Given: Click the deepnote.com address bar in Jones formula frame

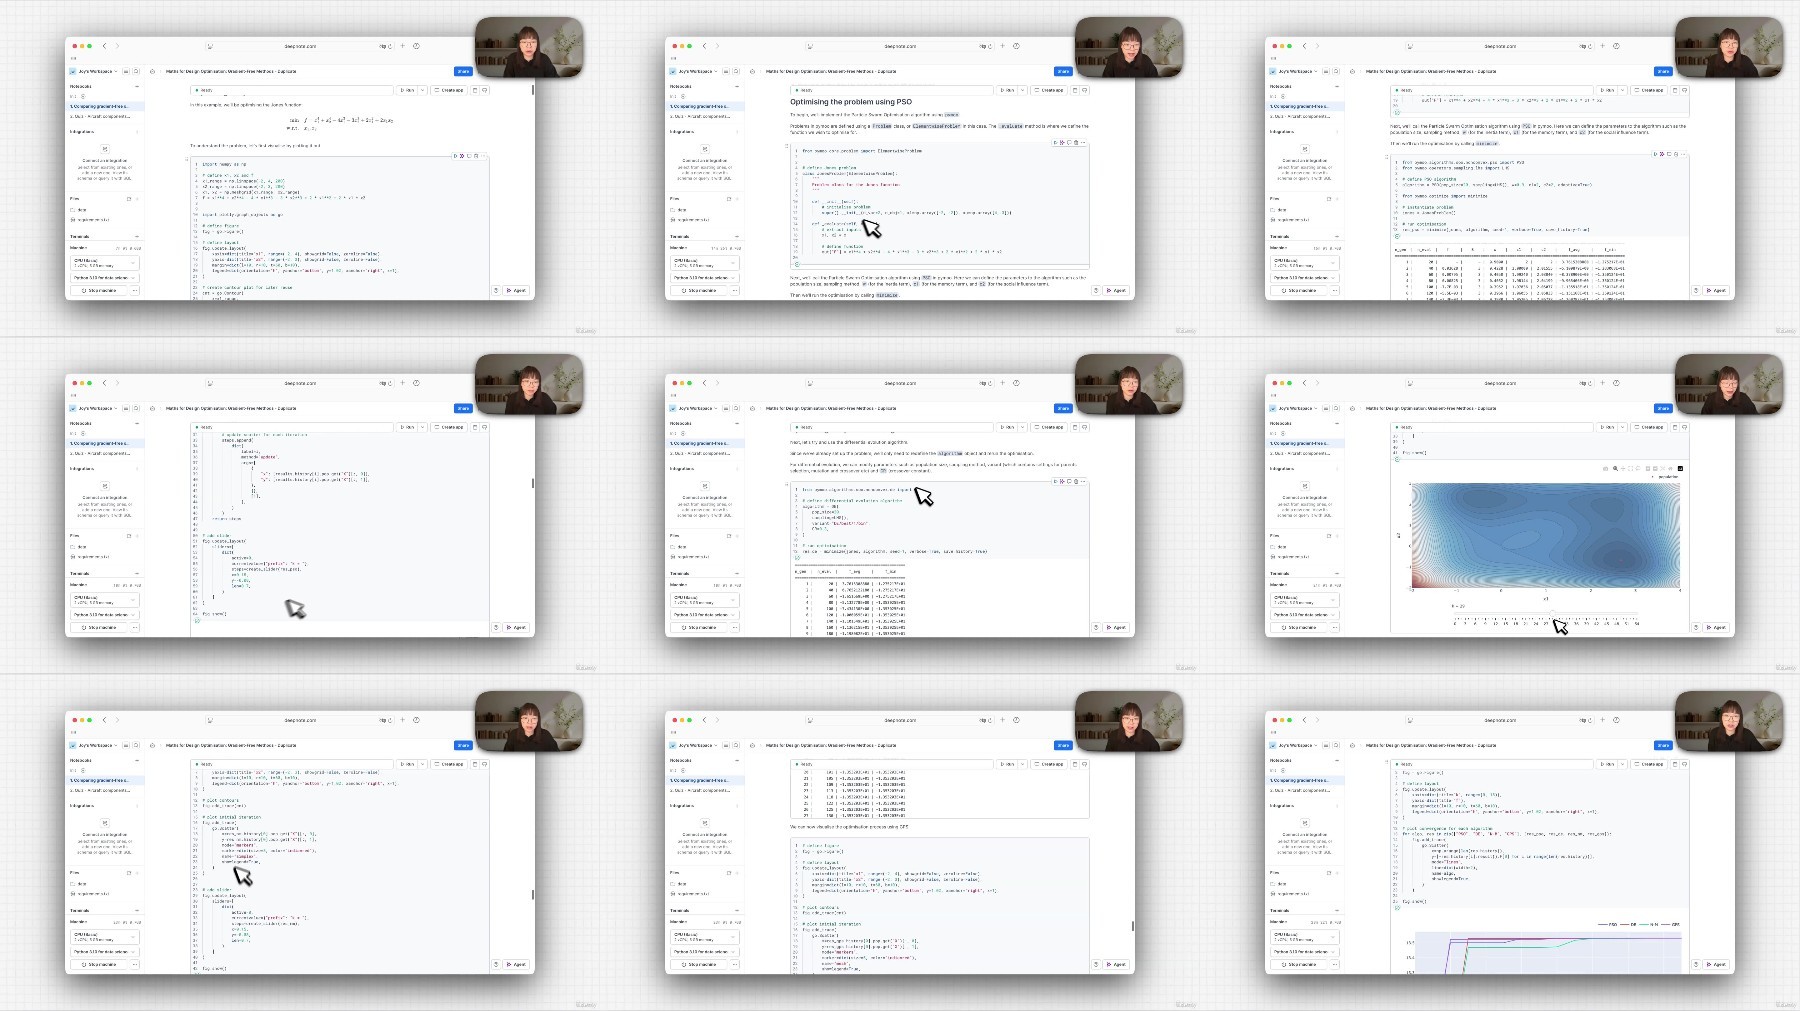Looking at the screenshot, I should [x=300, y=46].
